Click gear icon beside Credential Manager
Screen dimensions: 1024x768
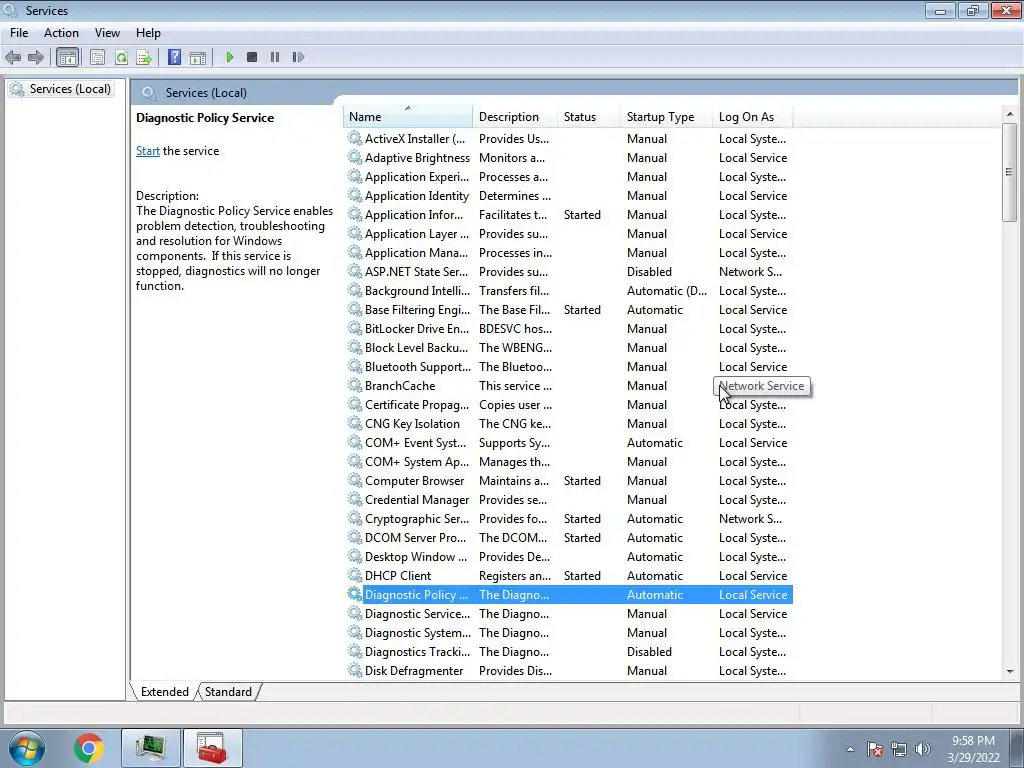tap(355, 499)
